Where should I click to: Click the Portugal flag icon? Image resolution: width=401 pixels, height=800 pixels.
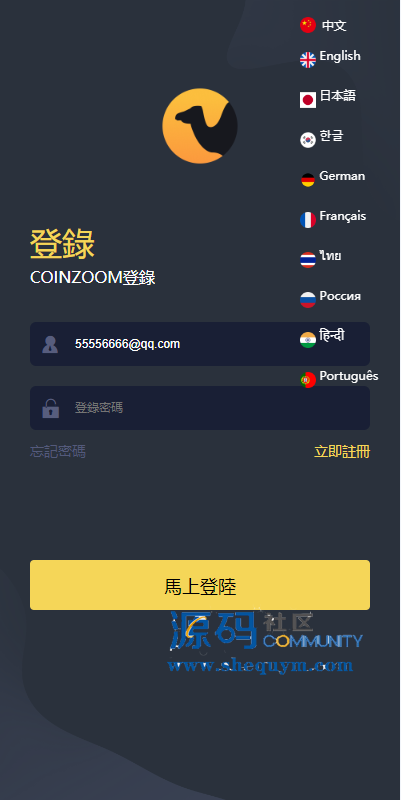pos(308,380)
